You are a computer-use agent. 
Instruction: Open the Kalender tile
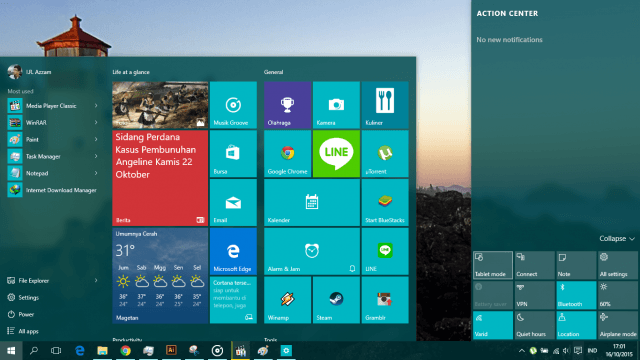click(x=312, y=202)
